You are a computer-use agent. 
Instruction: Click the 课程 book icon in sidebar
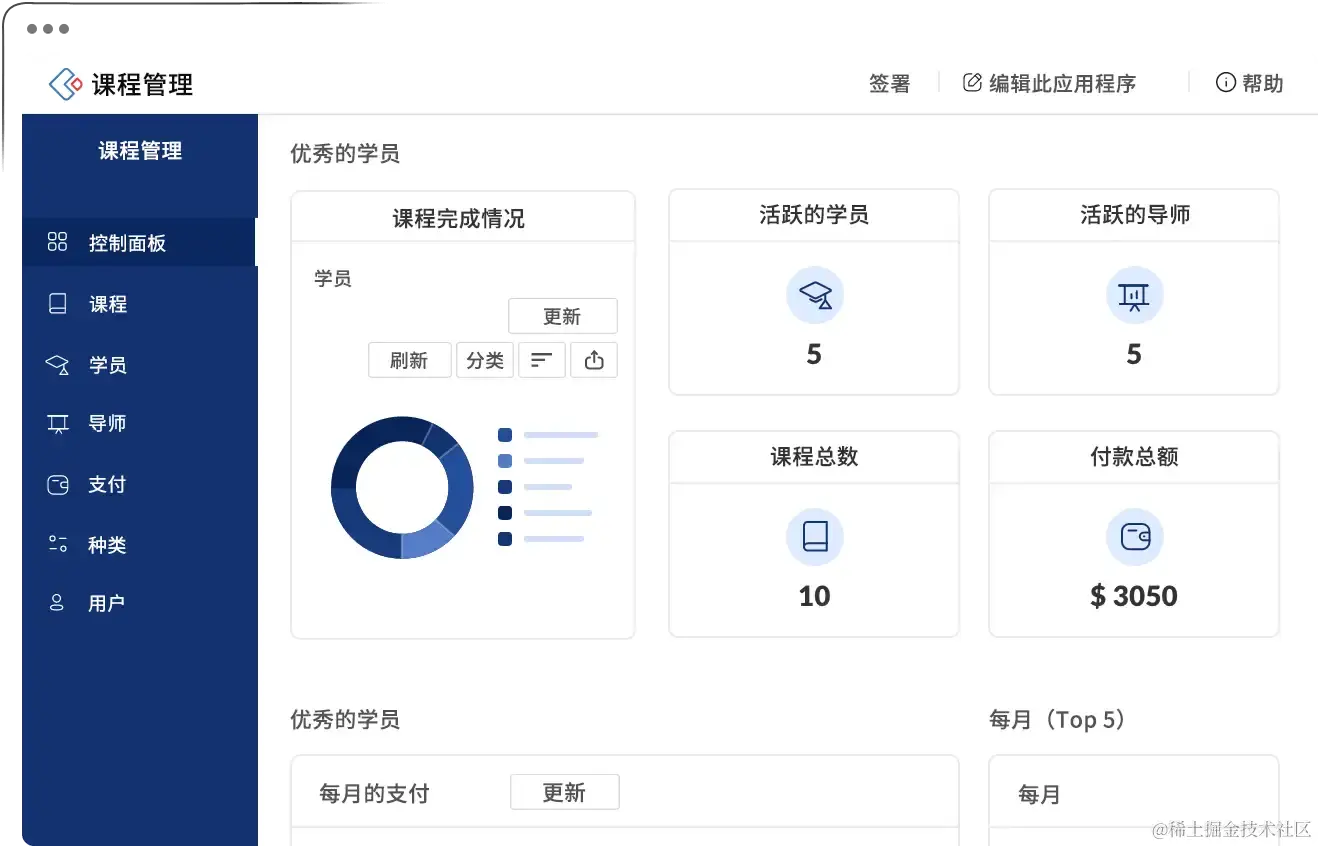click(x=58, y=304)
